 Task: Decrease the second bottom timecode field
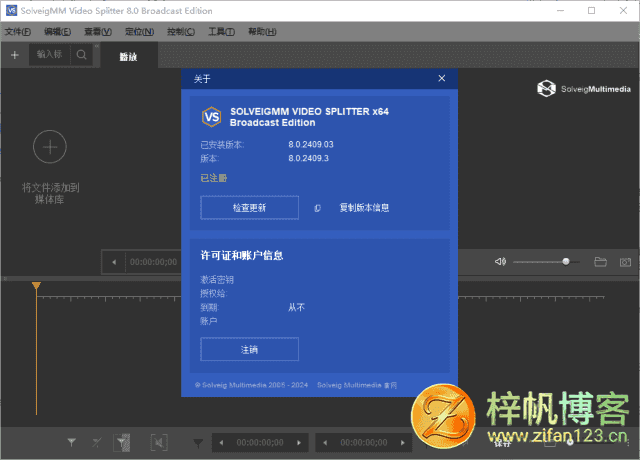tap(325, 443)
